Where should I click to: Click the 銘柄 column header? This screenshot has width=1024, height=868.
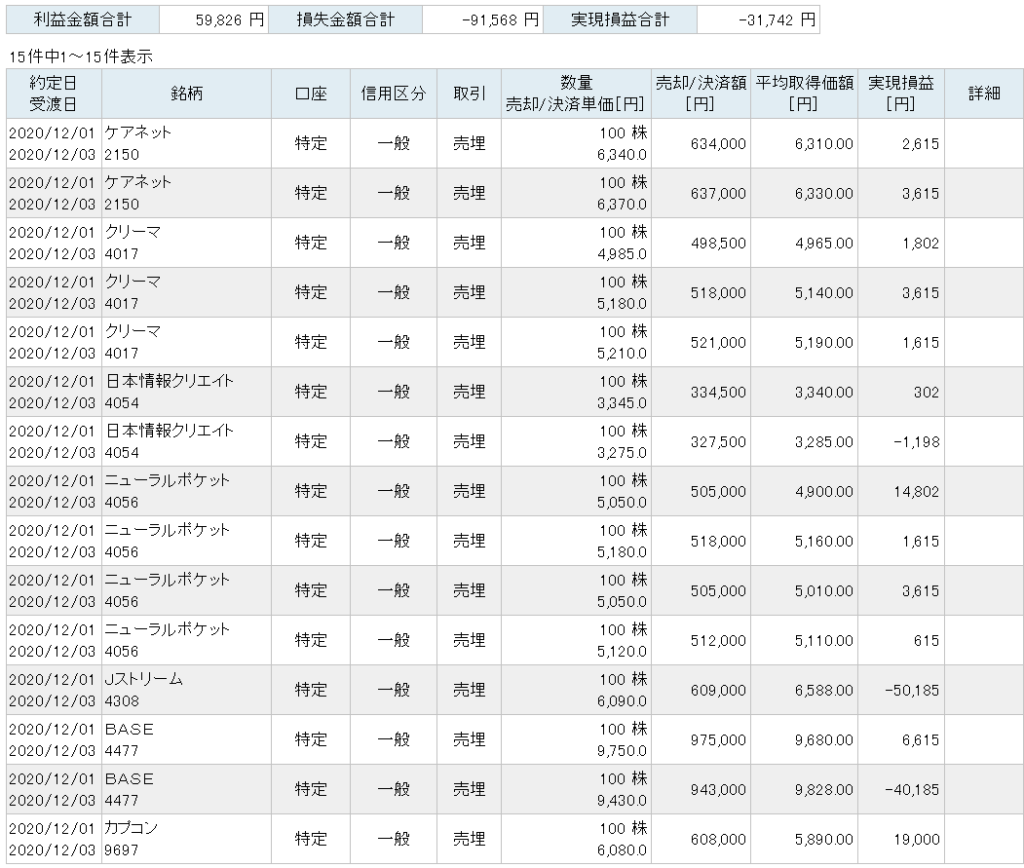(x=186, y=93)
